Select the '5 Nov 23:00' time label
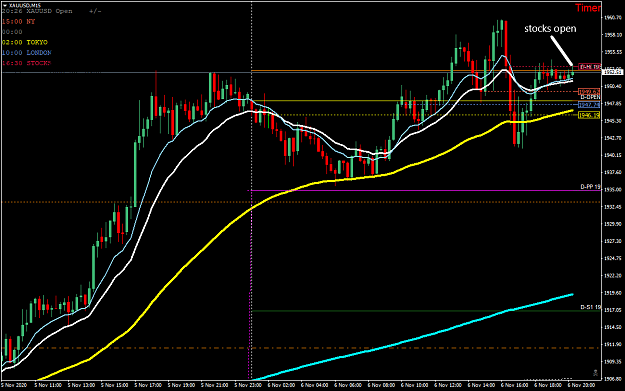The height and width of the screenshot is (391, 625). tap(248, 385)
